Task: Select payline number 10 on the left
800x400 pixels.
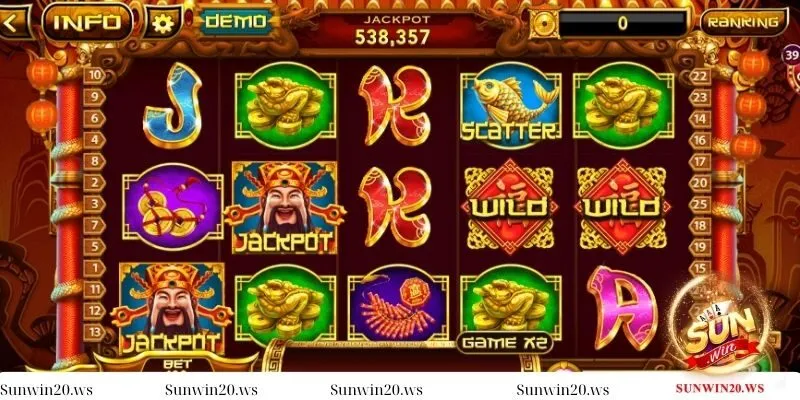Action: click(x=94, y=76)
